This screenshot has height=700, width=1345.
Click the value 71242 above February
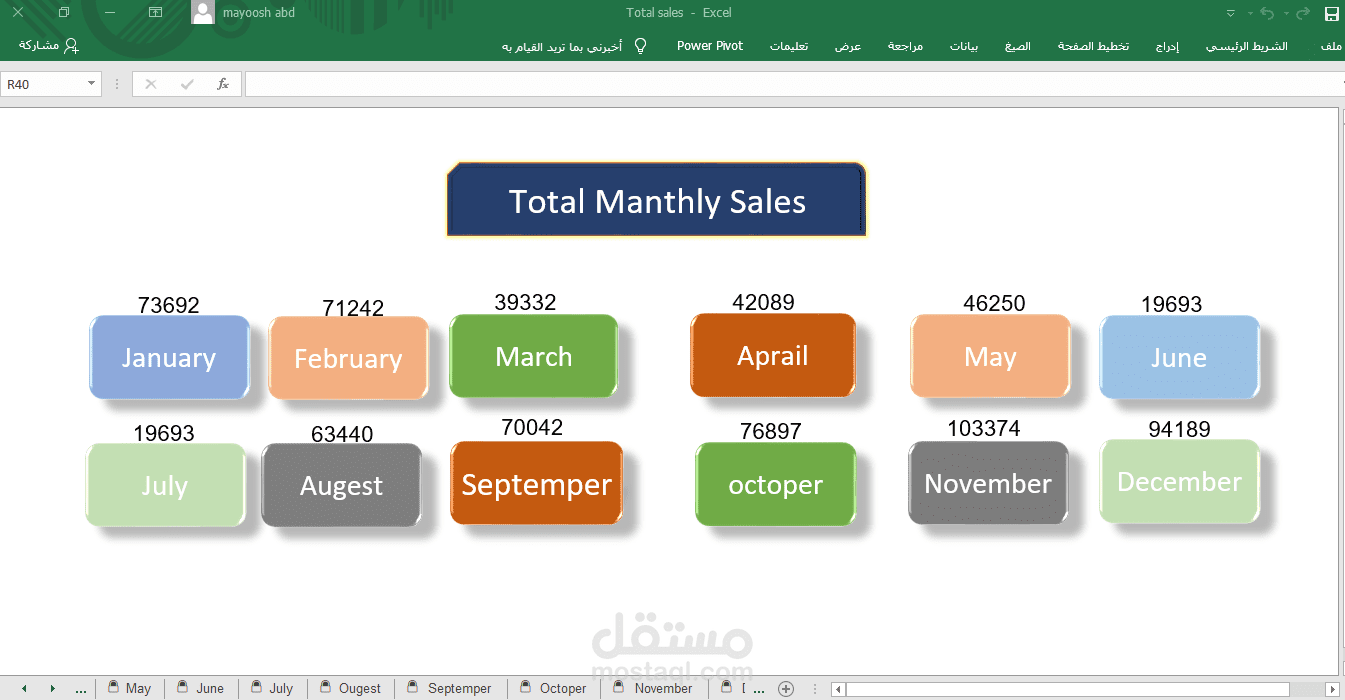point(353,308)
